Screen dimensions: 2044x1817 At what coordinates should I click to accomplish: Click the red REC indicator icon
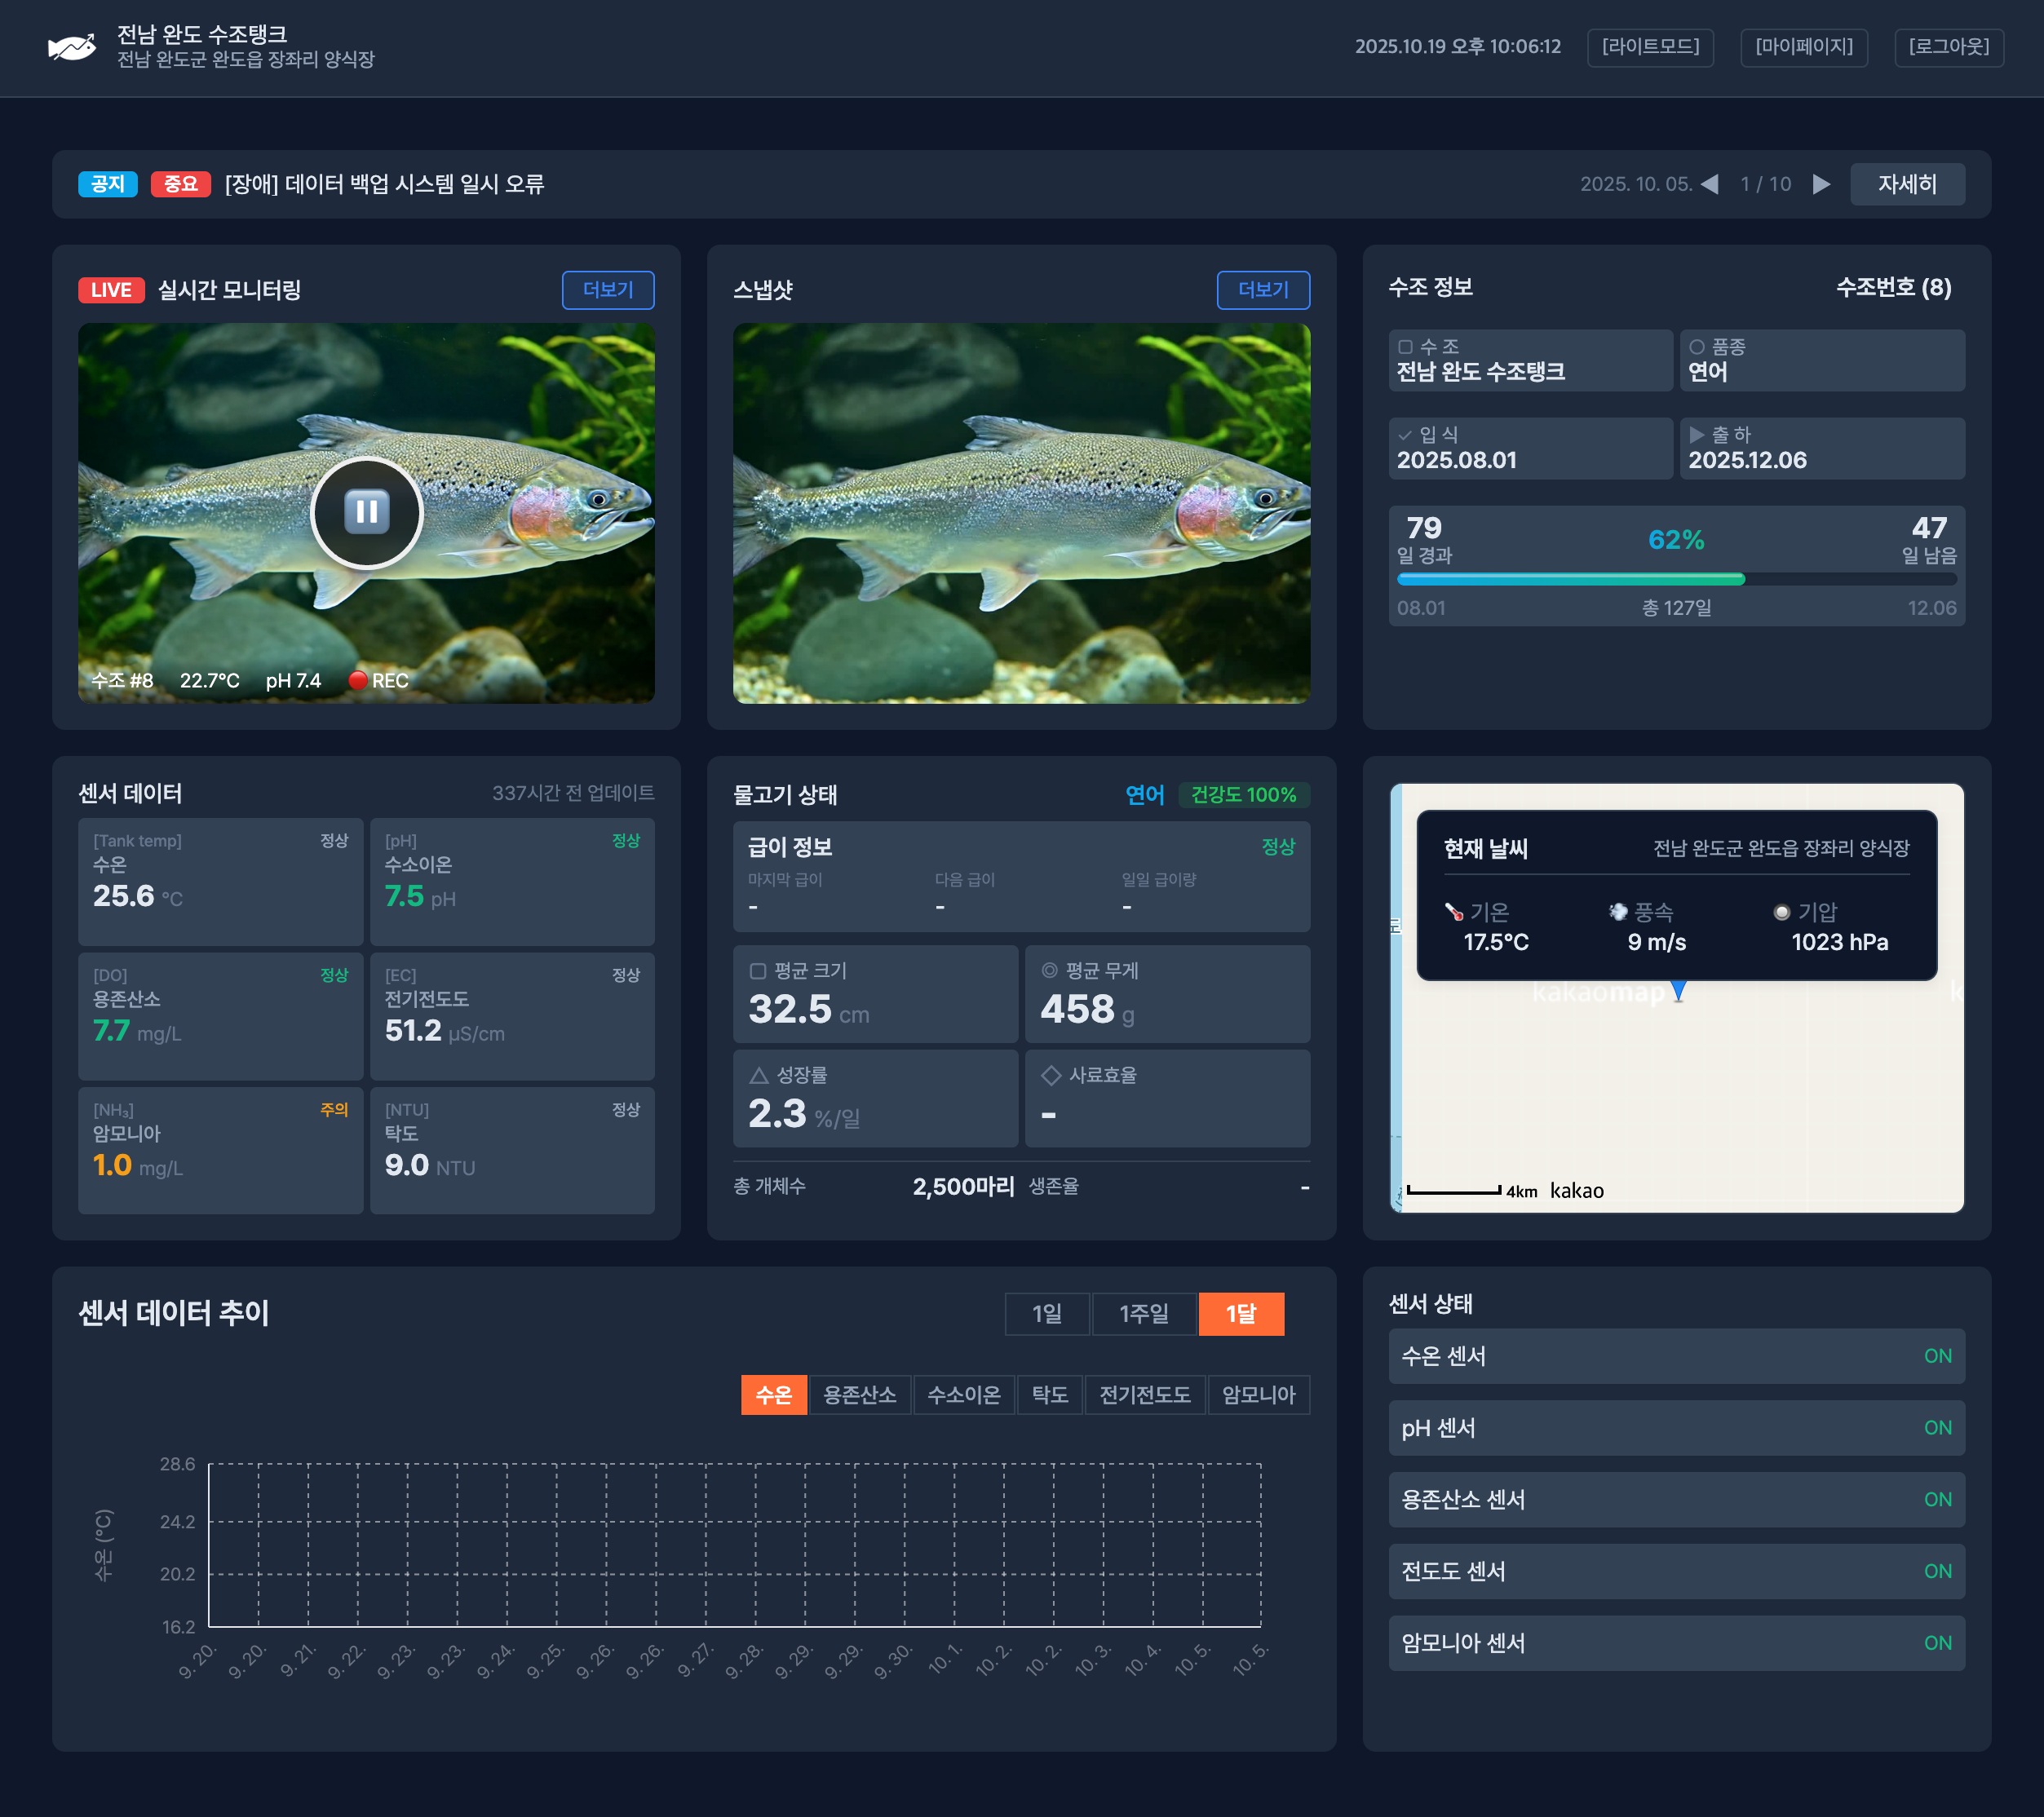pyautogui.click(x=357, y=680)
